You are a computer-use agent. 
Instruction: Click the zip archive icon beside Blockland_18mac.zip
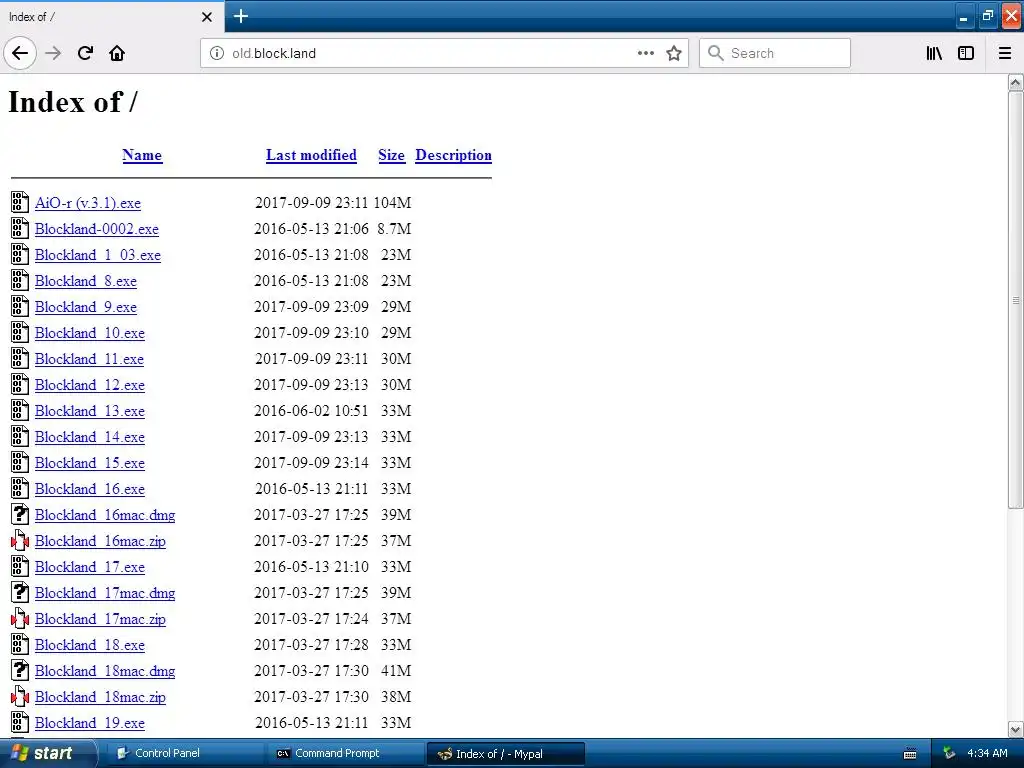point(20,697)
